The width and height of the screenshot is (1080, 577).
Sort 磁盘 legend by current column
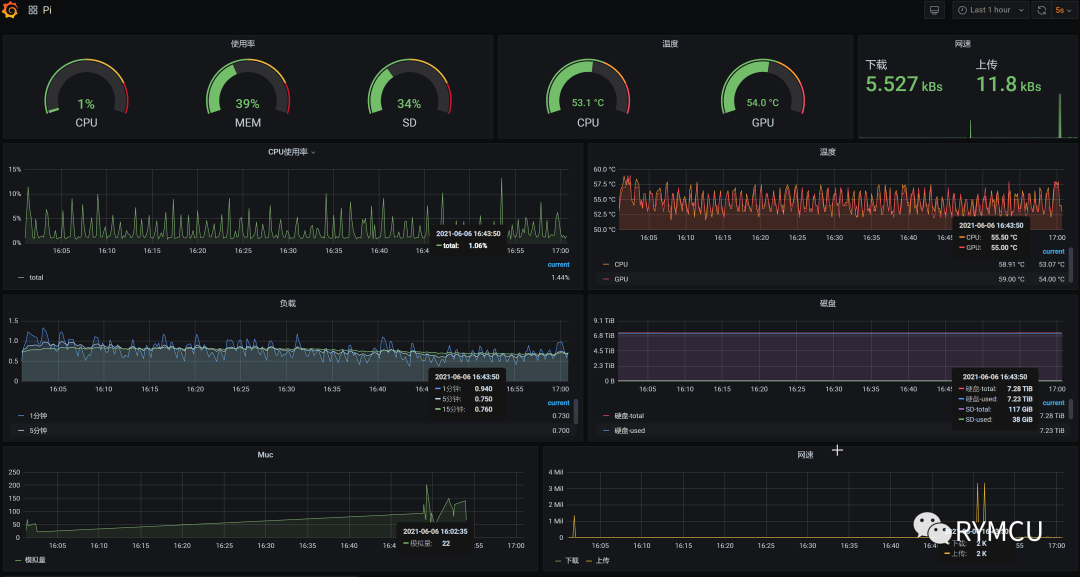(x=1053, y=403)
